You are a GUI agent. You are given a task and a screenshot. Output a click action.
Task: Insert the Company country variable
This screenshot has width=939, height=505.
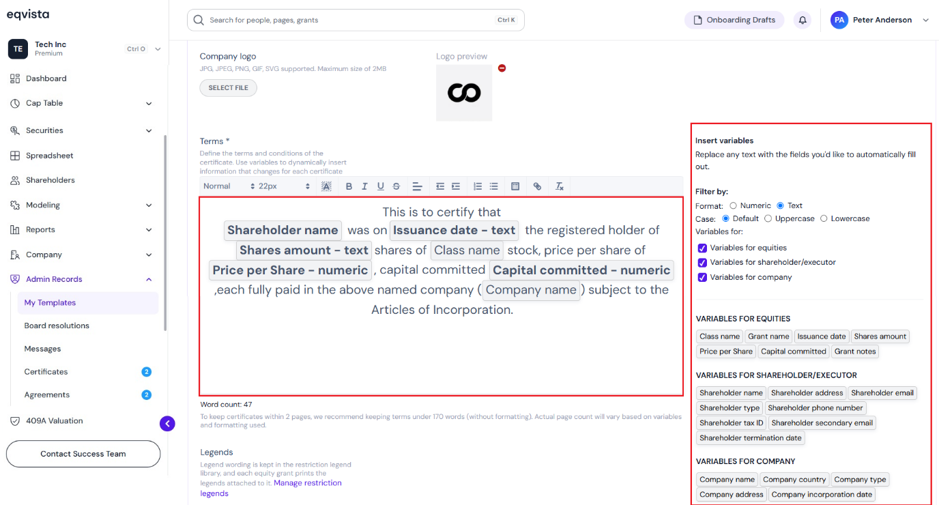click(794, 480)
